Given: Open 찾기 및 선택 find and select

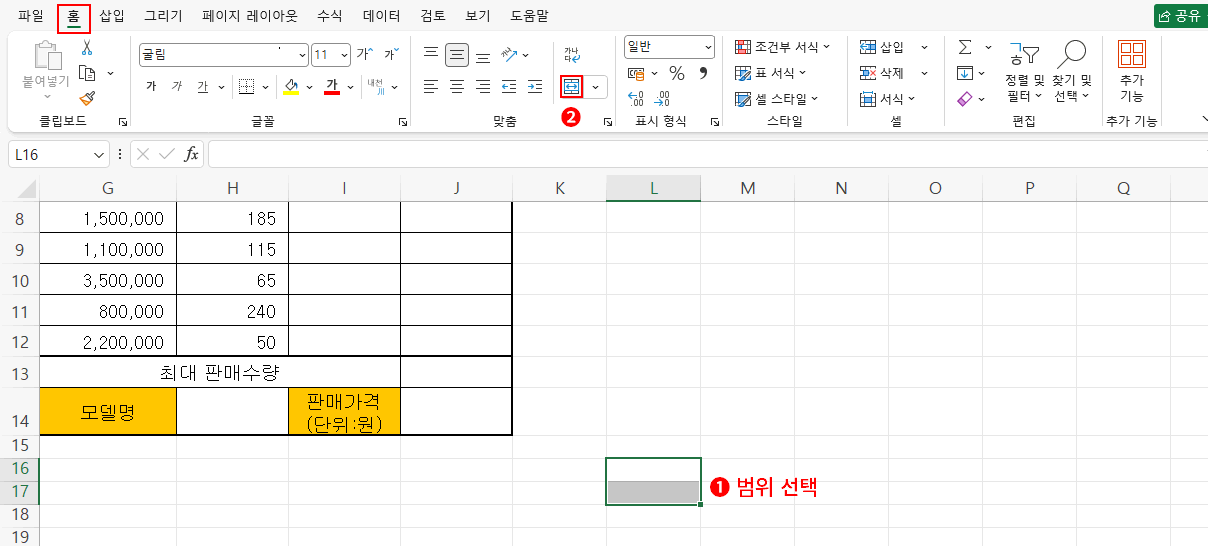Looking at the screenshot, I should (x=1073, y=72).
